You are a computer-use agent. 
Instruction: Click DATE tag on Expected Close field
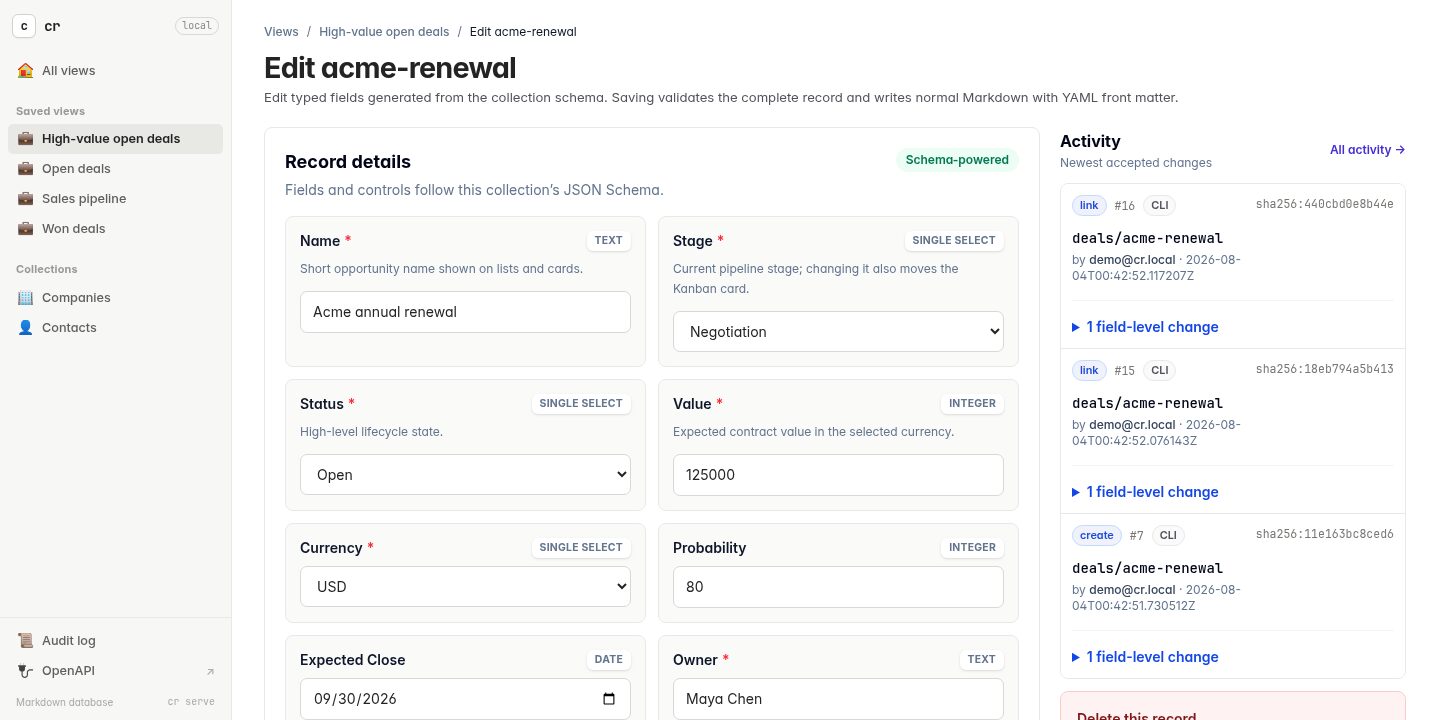[608, 660]
